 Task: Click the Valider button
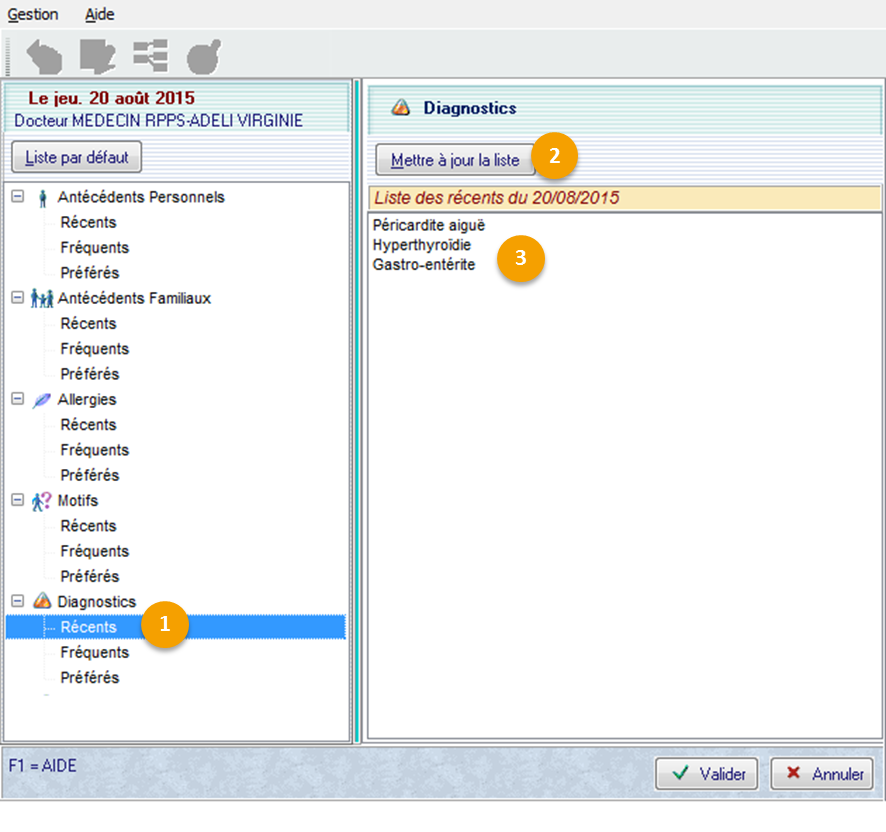pyautogui.click(x=706, y=774)
